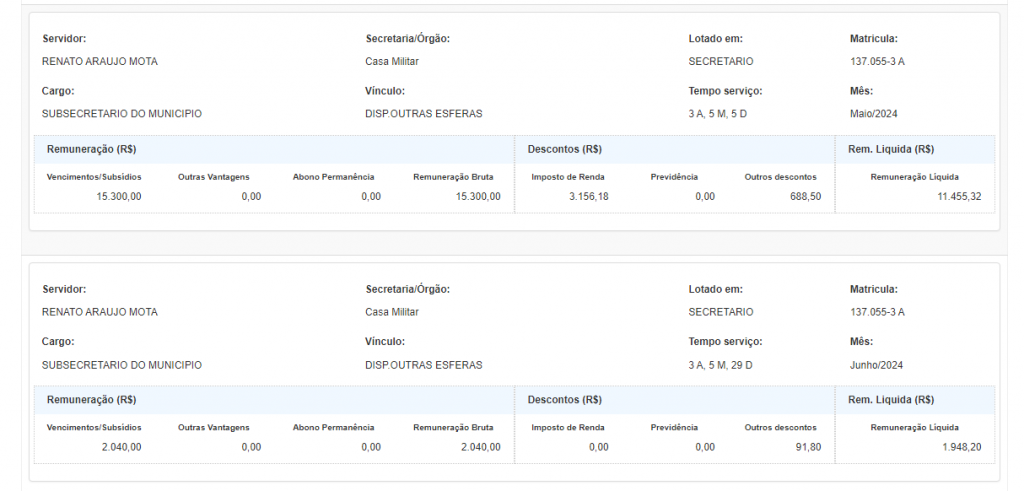Click Remuneração Bruta value 2.040,00

(x=480, y=447)
